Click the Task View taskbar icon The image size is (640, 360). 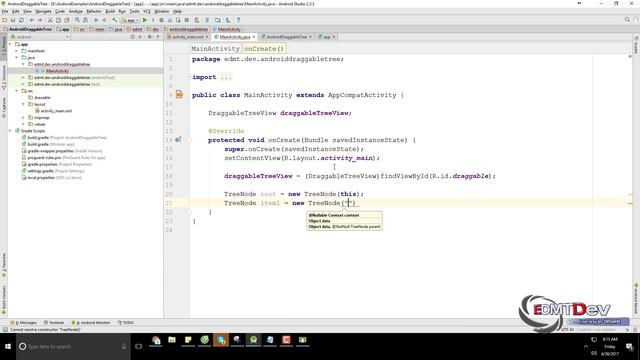[x=139, y=346]
